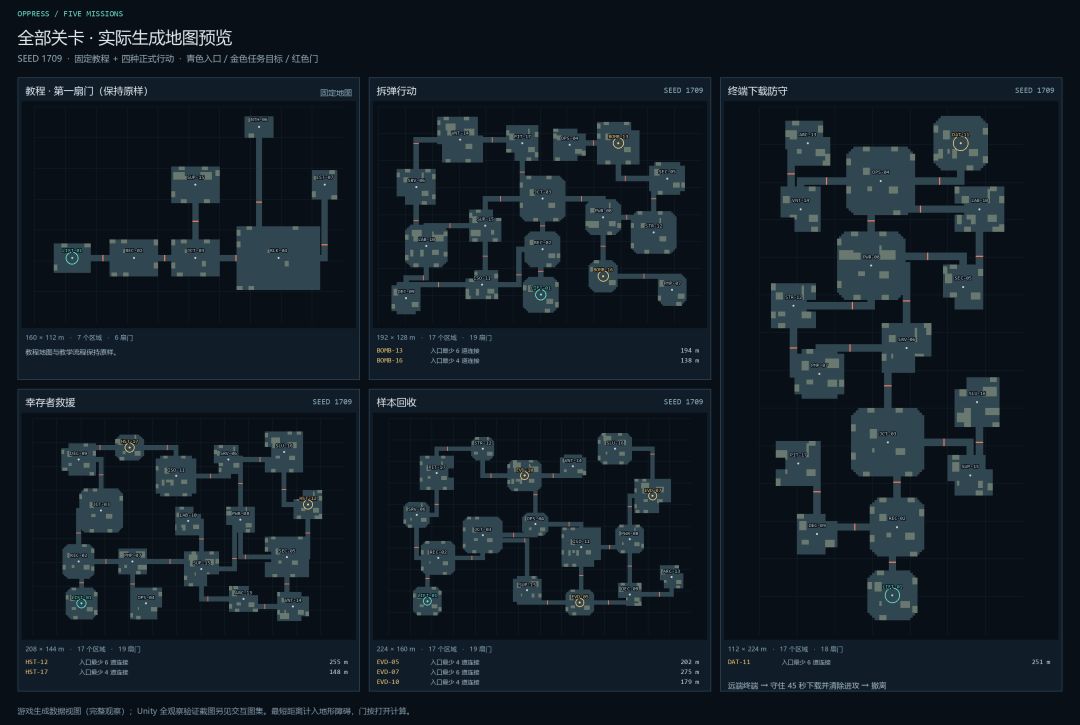Select the HST-17 label in the stats list
1080x725 pixels.
tap(37, 671)
